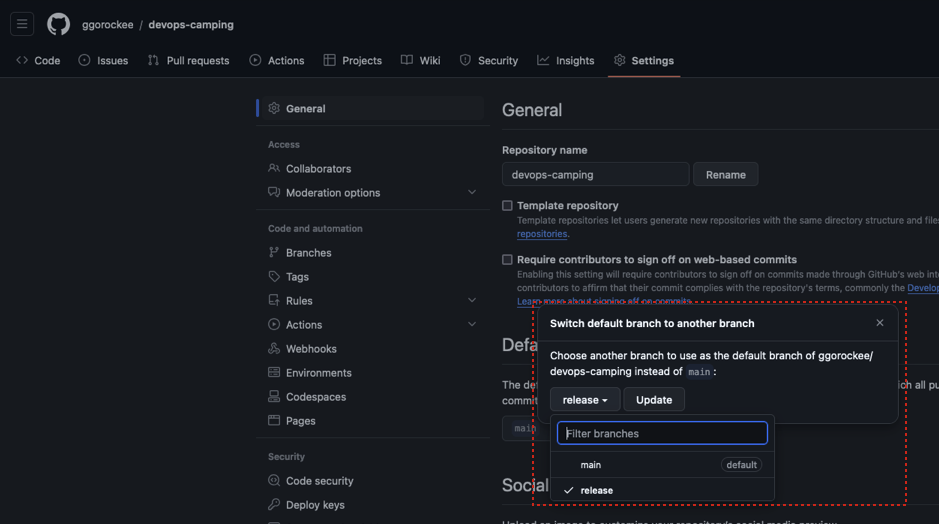Click the Moderation options comment icon
The height and width of the screenshot is (524, 939).
coord(274,192)
